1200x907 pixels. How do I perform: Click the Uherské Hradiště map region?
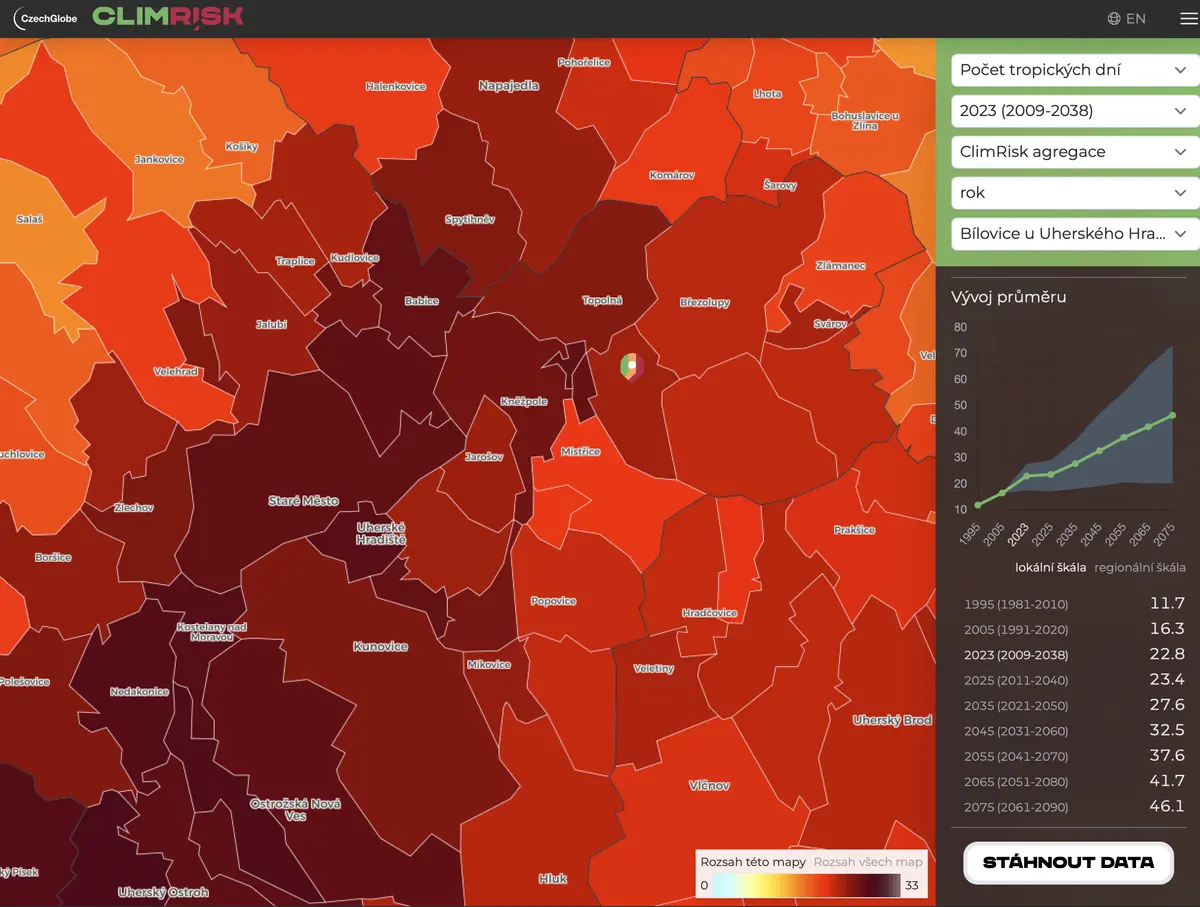click(381, 533)
